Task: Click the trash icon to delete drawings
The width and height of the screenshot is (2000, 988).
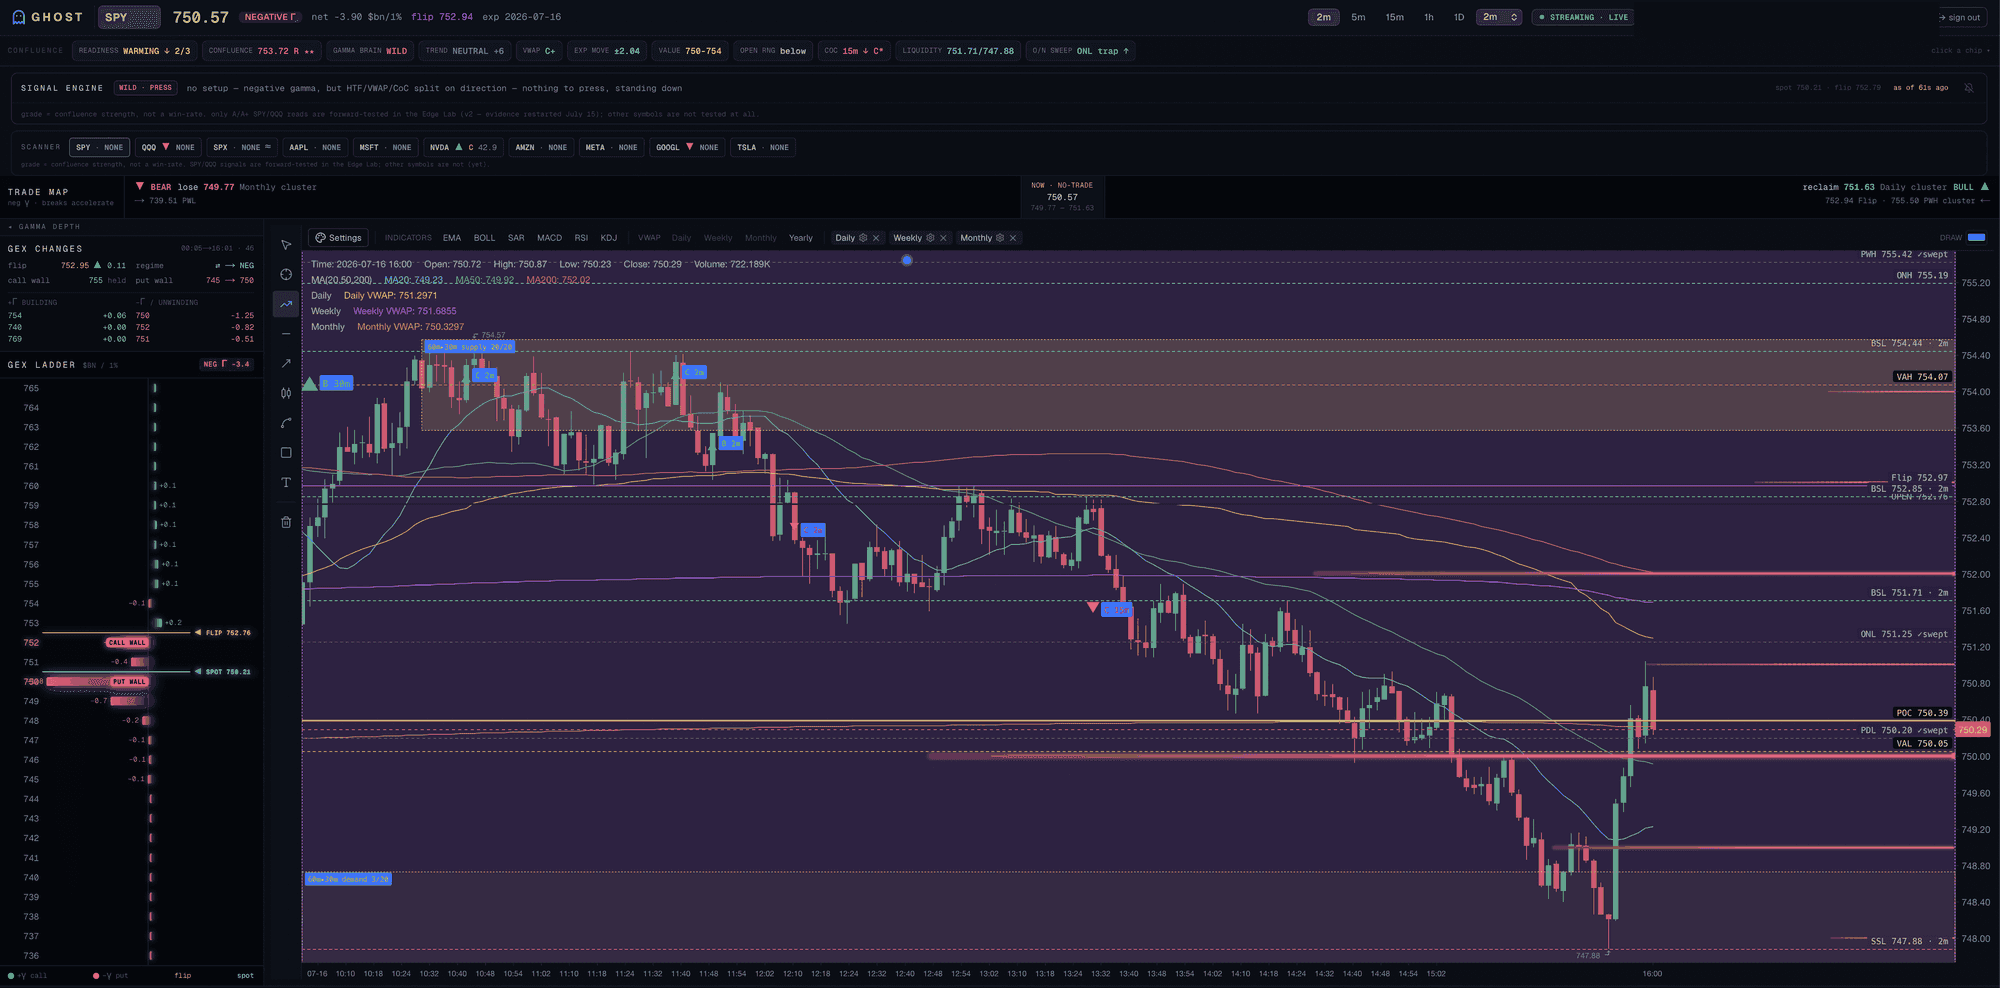Action: (286, 522)
